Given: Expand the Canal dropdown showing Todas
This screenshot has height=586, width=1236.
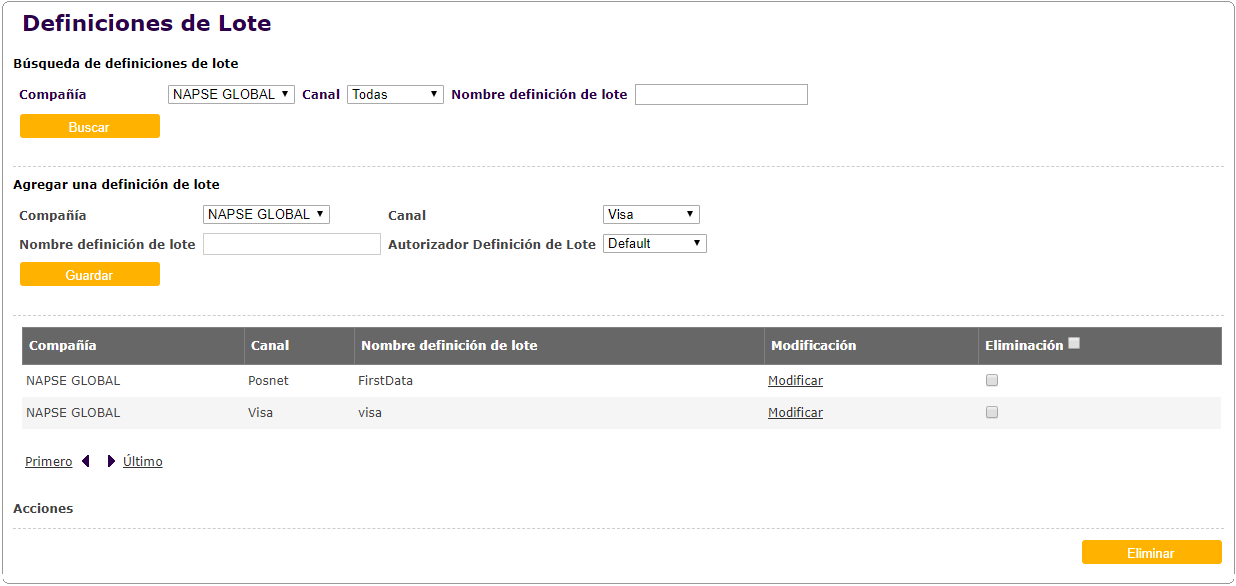Looking at the screenshot, I should pos(395,94).
